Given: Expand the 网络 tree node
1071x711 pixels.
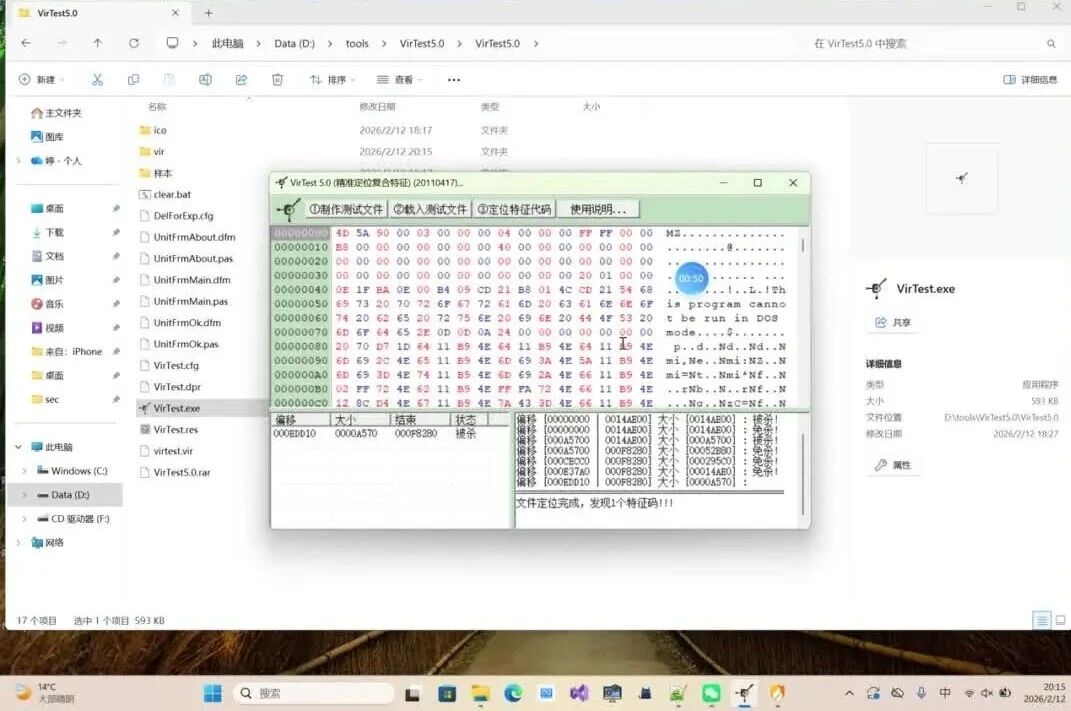Looking at the screenshot, I should click(18, 543).
